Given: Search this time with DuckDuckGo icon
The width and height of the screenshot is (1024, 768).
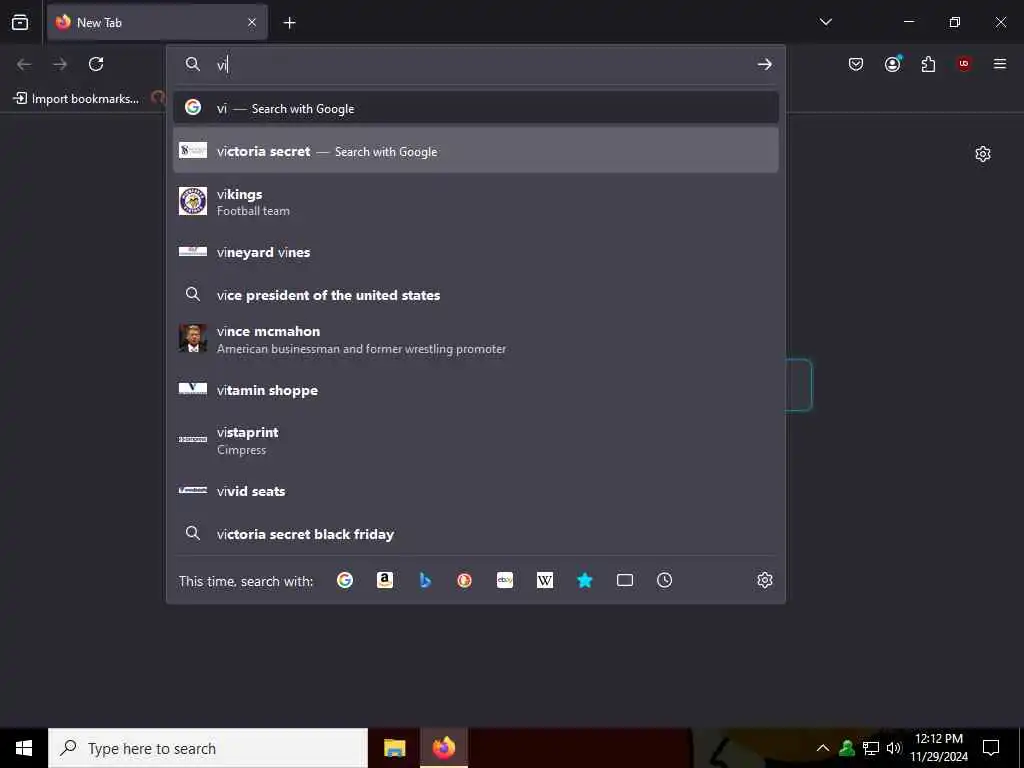Looking at the screenshot, I should click(464, 580).
